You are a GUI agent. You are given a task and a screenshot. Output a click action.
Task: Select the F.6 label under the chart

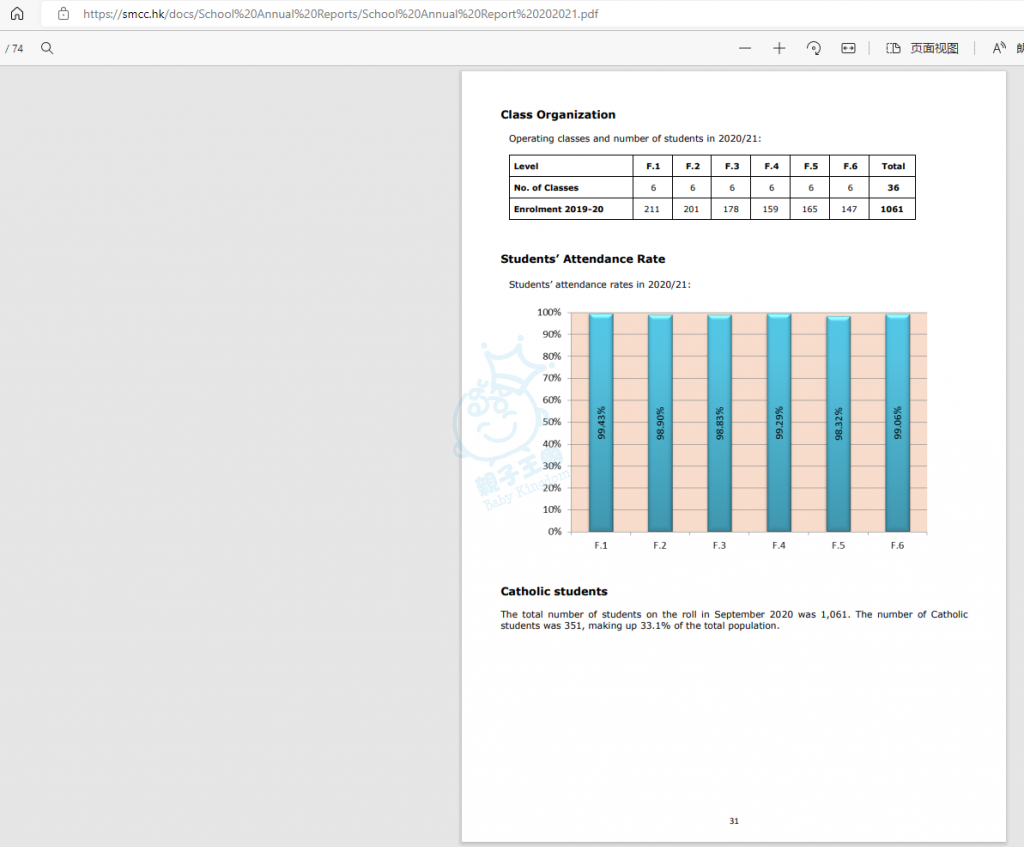[897, 545]
